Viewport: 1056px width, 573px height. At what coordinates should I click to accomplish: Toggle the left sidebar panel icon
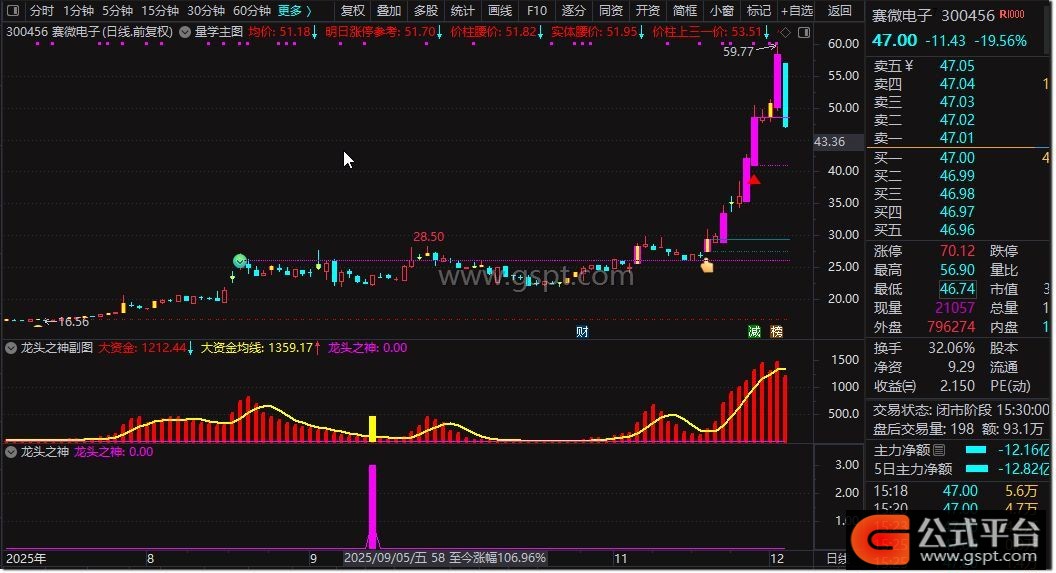(13, 11)
